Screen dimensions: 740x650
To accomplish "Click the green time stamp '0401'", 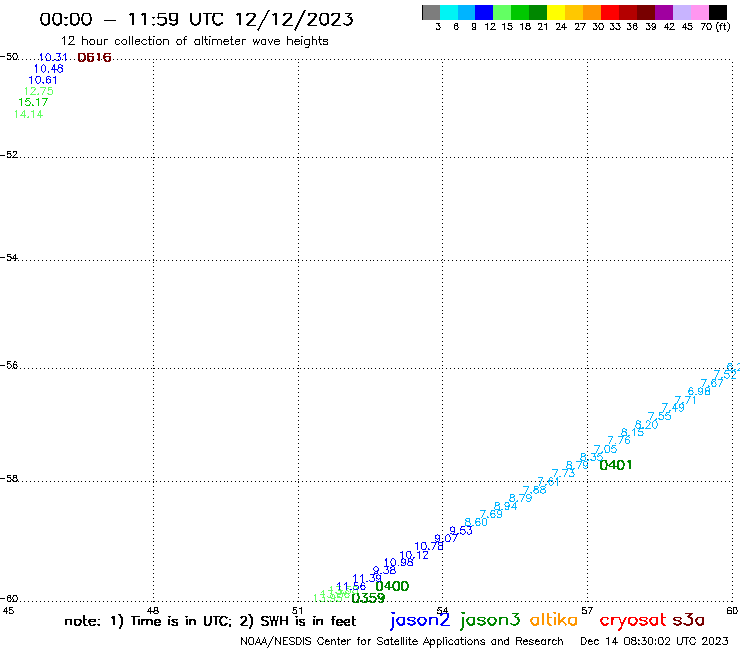I will tap(616, 465).
